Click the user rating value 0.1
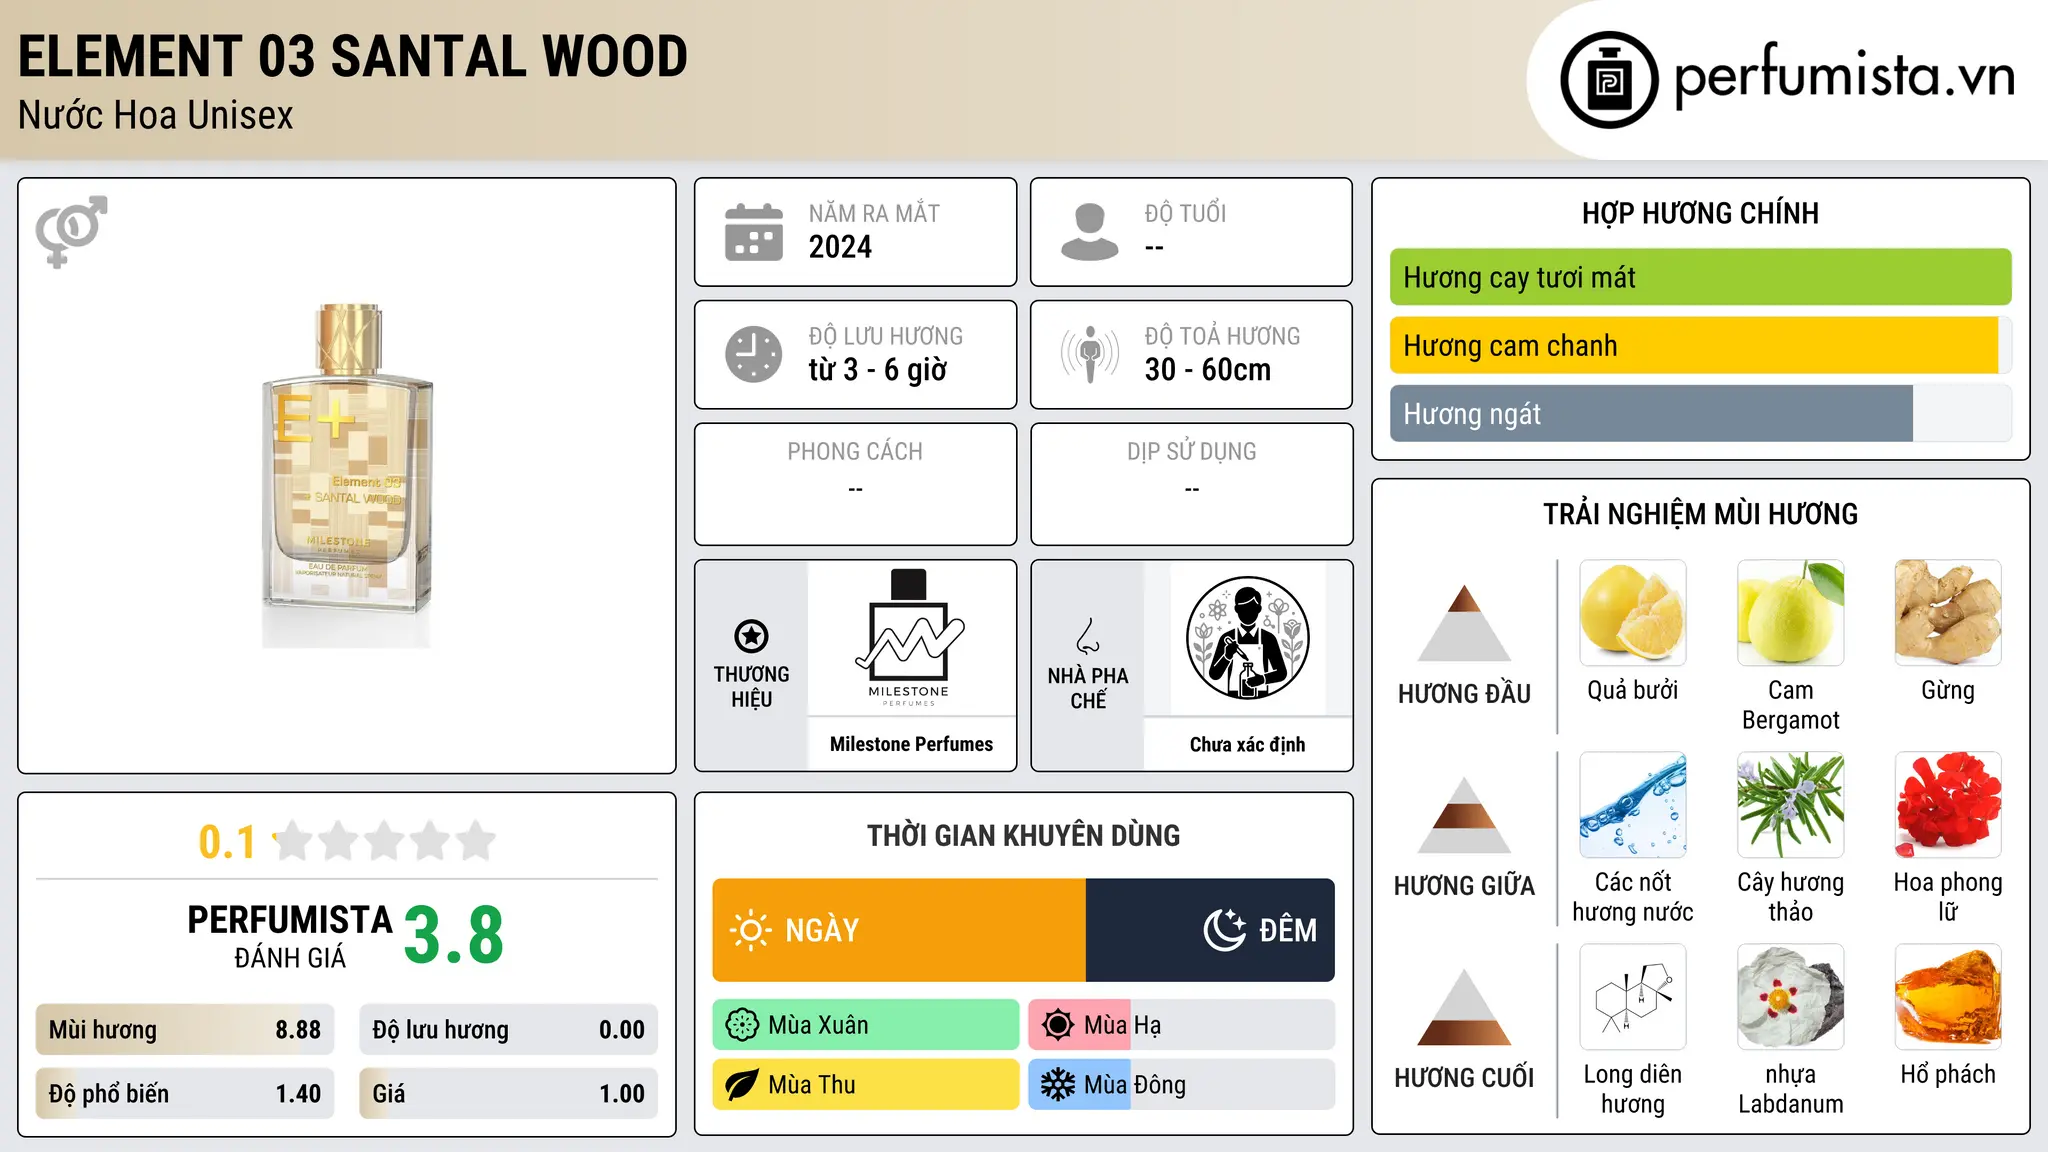The image size is (2048, 1152). pyautogui.click(x=227, y=842)
